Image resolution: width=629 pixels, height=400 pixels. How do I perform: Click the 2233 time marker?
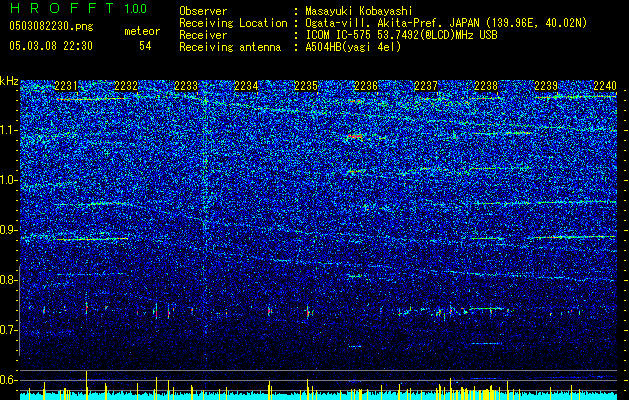click(186, 86)
